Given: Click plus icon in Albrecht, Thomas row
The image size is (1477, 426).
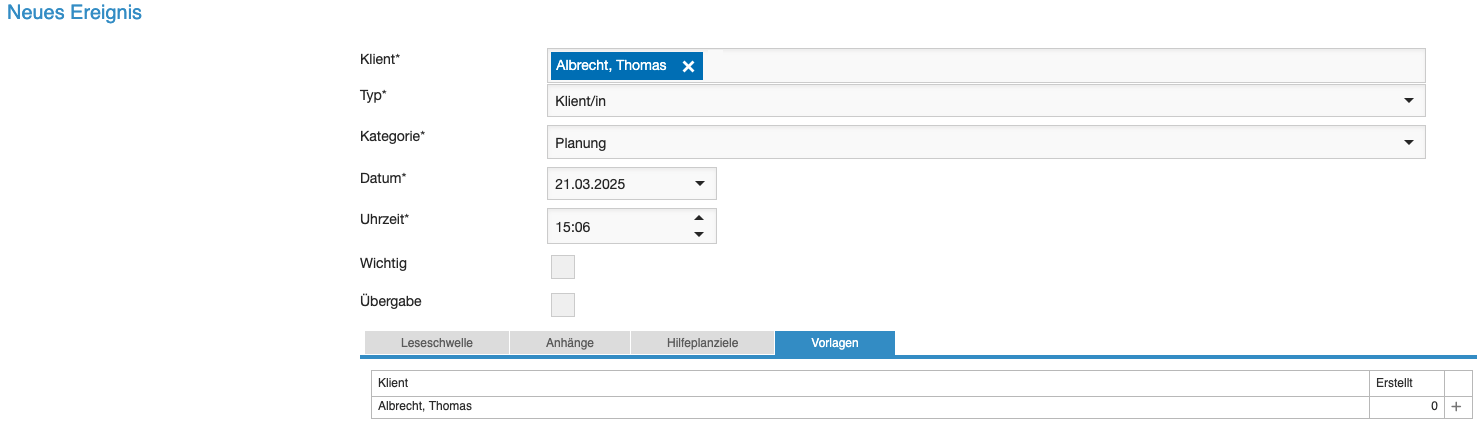Looking at the screenshot, I should click(x=1456, y=407).
